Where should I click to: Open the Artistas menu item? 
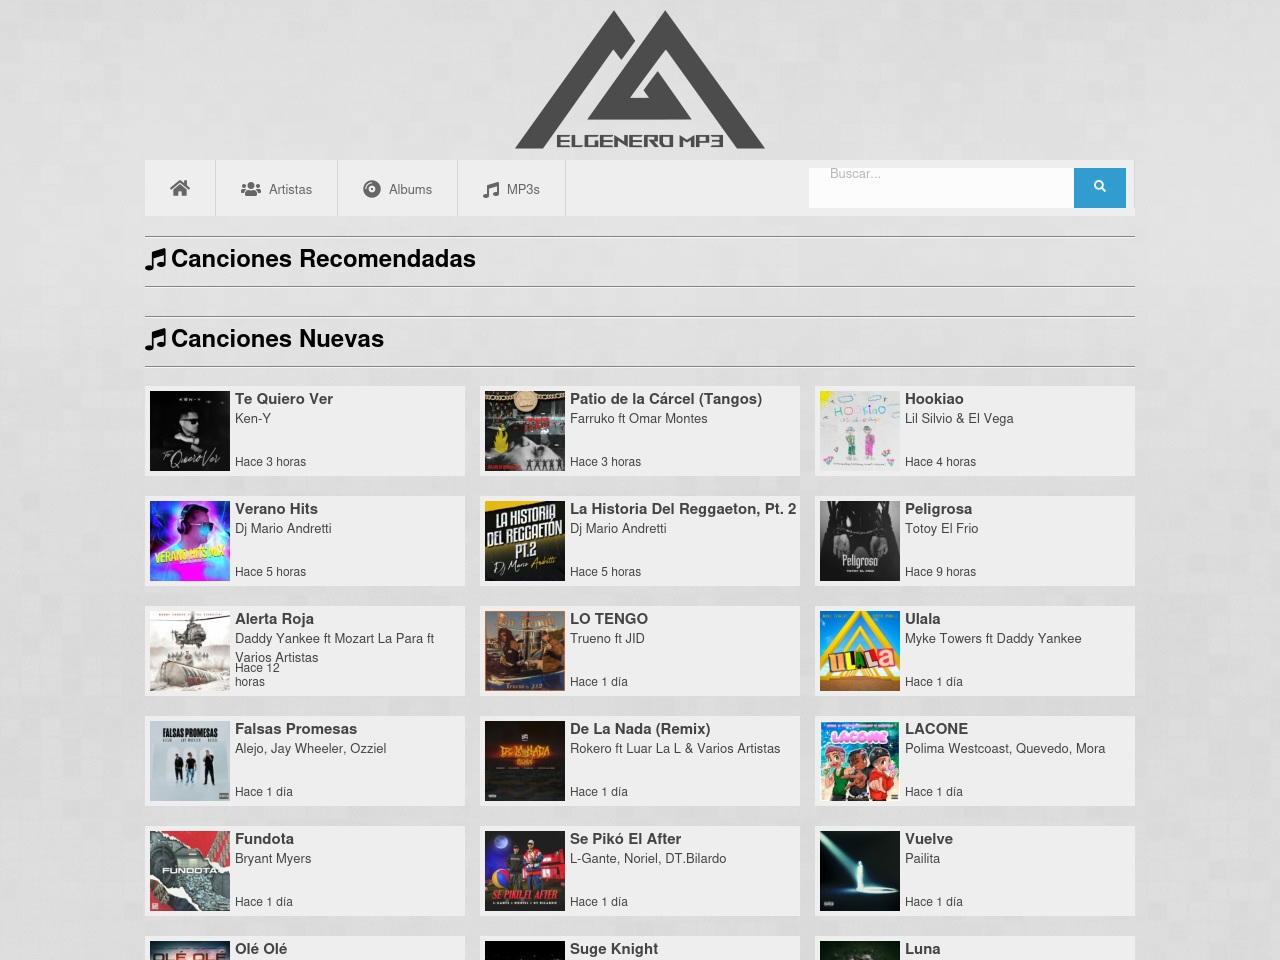(277, 188)
